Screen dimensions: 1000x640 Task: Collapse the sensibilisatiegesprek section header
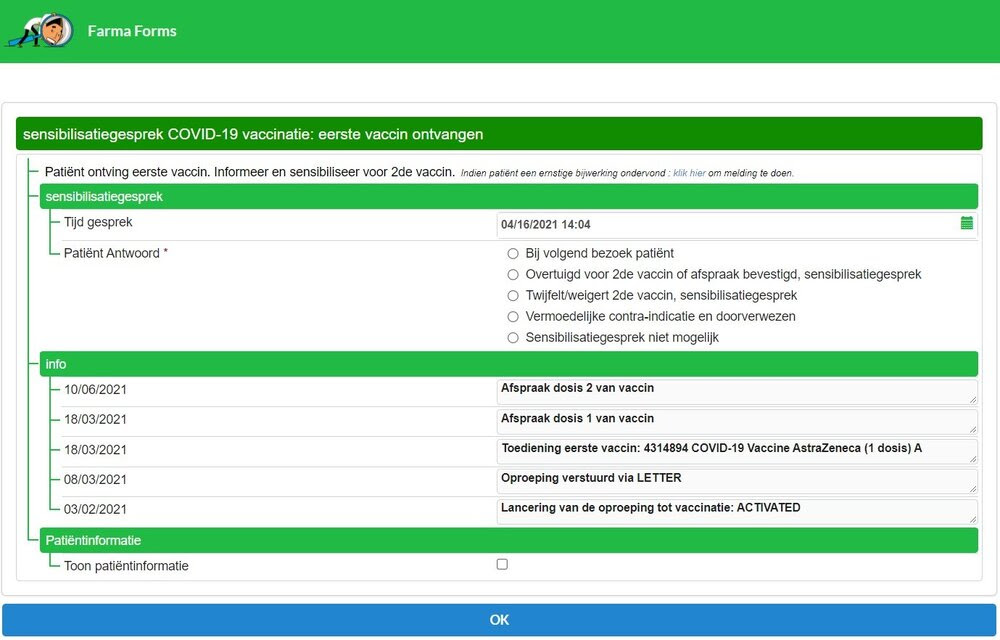pos(508,196)
